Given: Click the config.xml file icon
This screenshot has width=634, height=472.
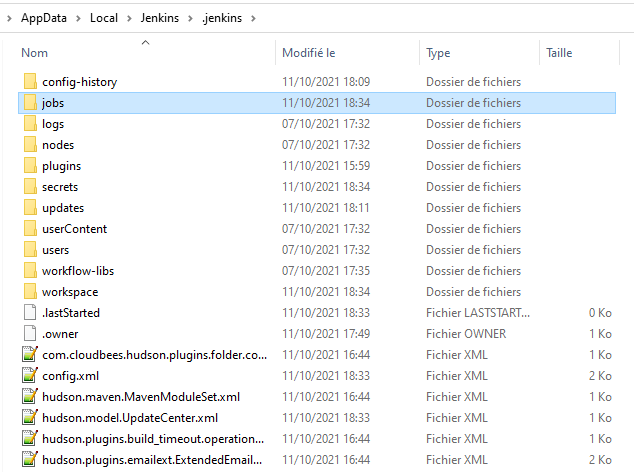Looking at the screenshot, I should tap(29, 376).
